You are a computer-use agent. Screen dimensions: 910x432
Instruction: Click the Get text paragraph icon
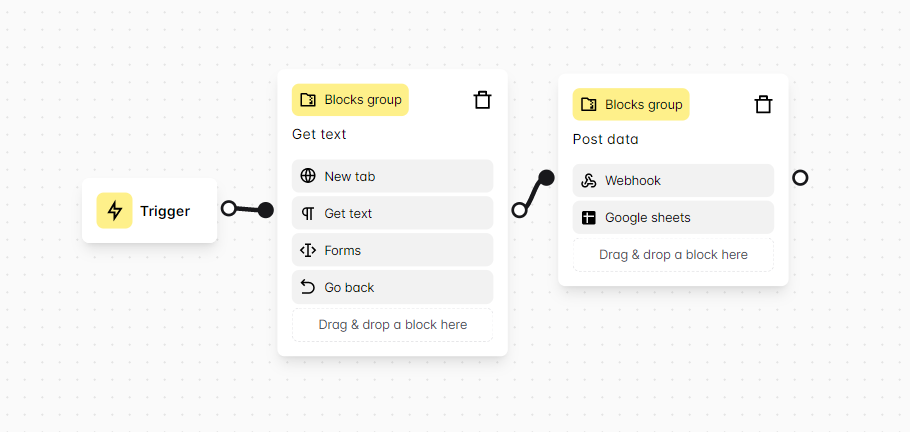click(308, 213)
